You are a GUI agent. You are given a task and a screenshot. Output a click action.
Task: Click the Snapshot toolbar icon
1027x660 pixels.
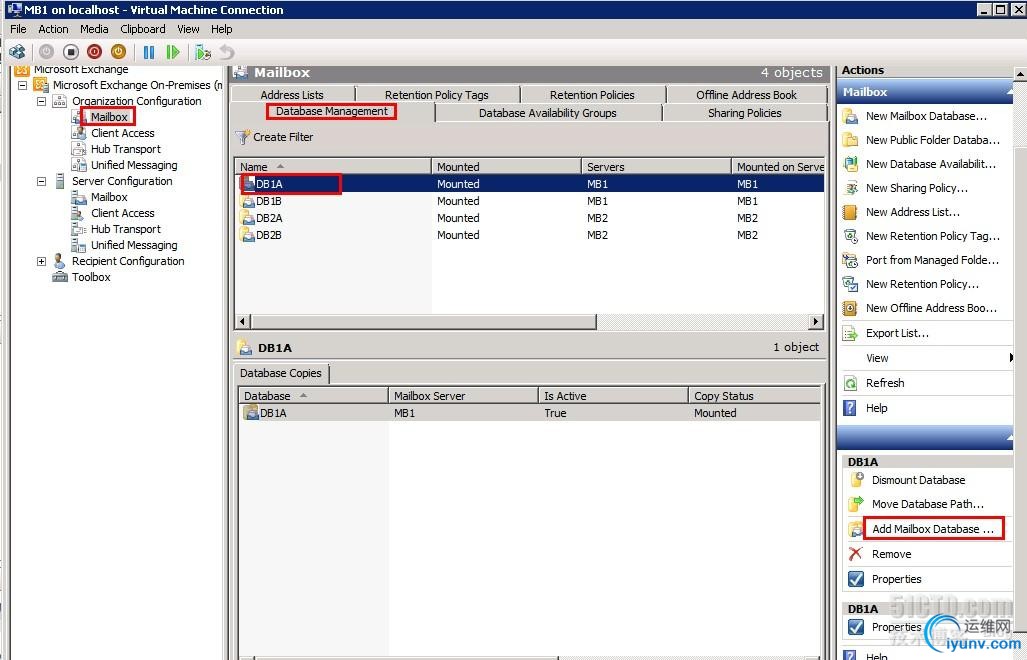(x=203, y=52)
